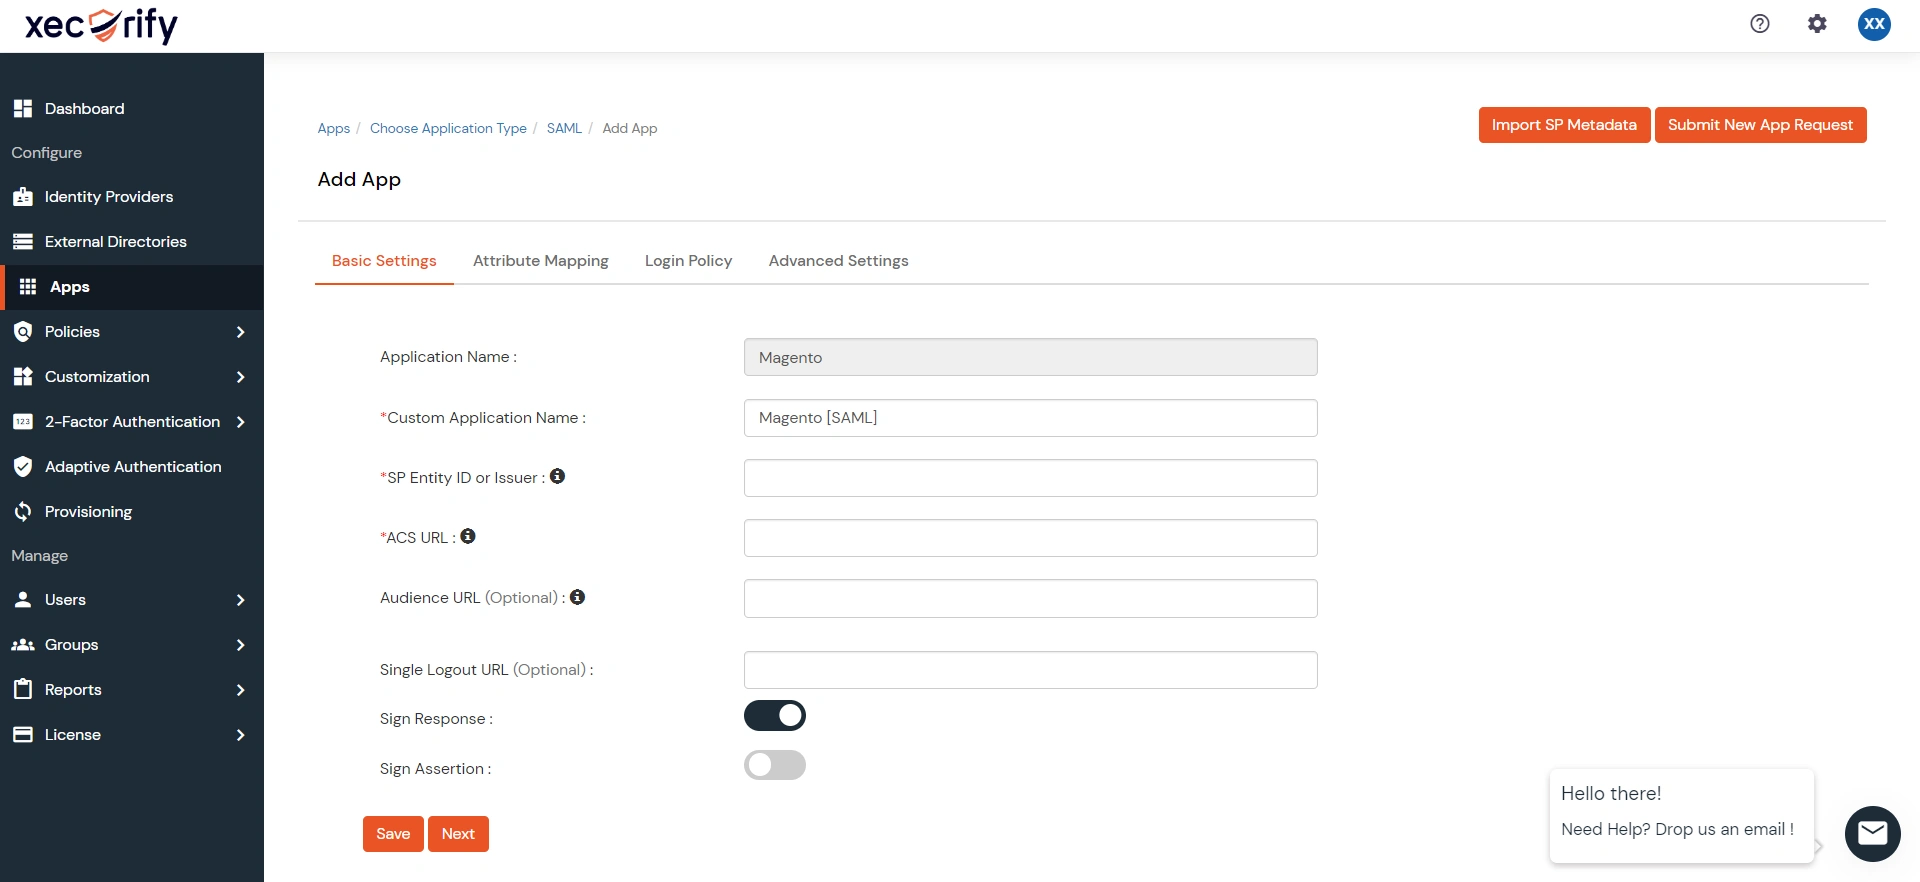Open the settings gear icon
This screenshot has width=1920, height=882.
pyautogui.click(x=1817, y=24)
